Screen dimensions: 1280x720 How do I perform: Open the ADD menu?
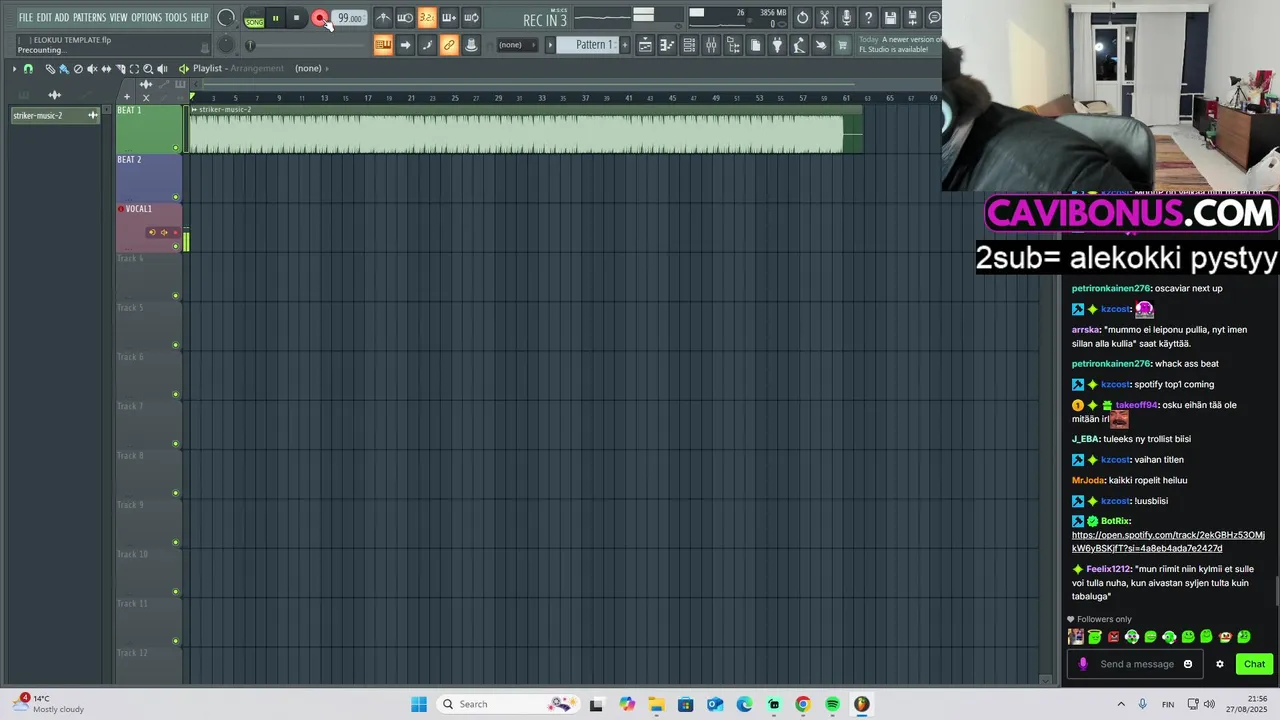pyautogui.click(x=62, y=17)
